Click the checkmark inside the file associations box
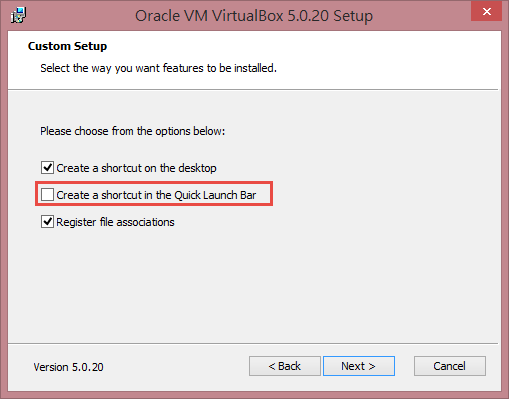The width and height of the screenshot is (509, 399). [x=47, y=221]
